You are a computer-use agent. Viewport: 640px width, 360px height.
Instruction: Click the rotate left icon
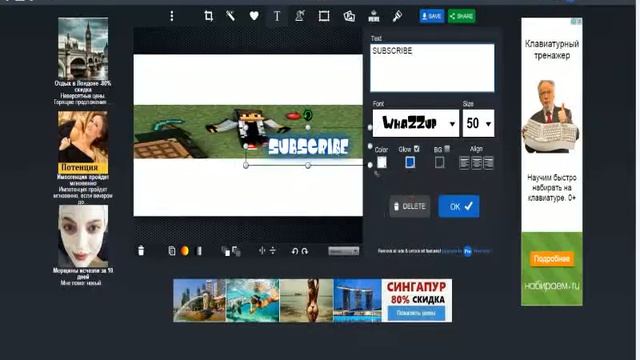pyautogui.click(x=295, y=251)
